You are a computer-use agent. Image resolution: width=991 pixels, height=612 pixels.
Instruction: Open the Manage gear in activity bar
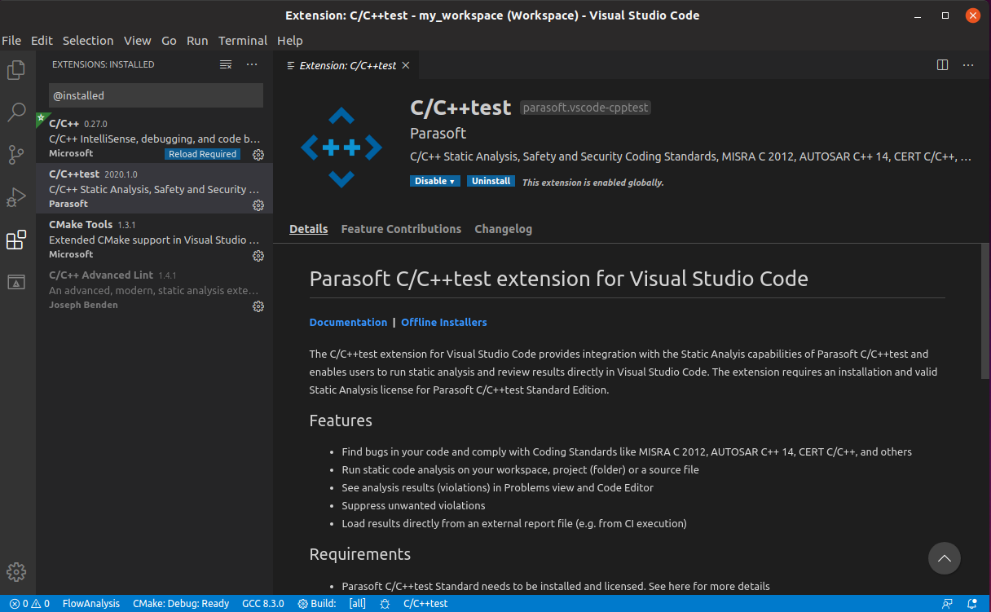point(16,572)
